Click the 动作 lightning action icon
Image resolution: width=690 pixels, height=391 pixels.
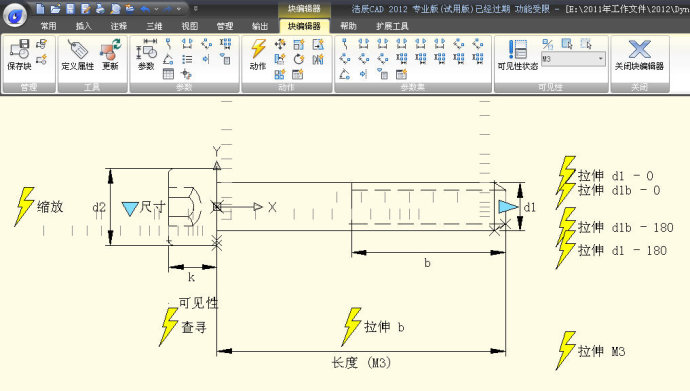(258, 55)
